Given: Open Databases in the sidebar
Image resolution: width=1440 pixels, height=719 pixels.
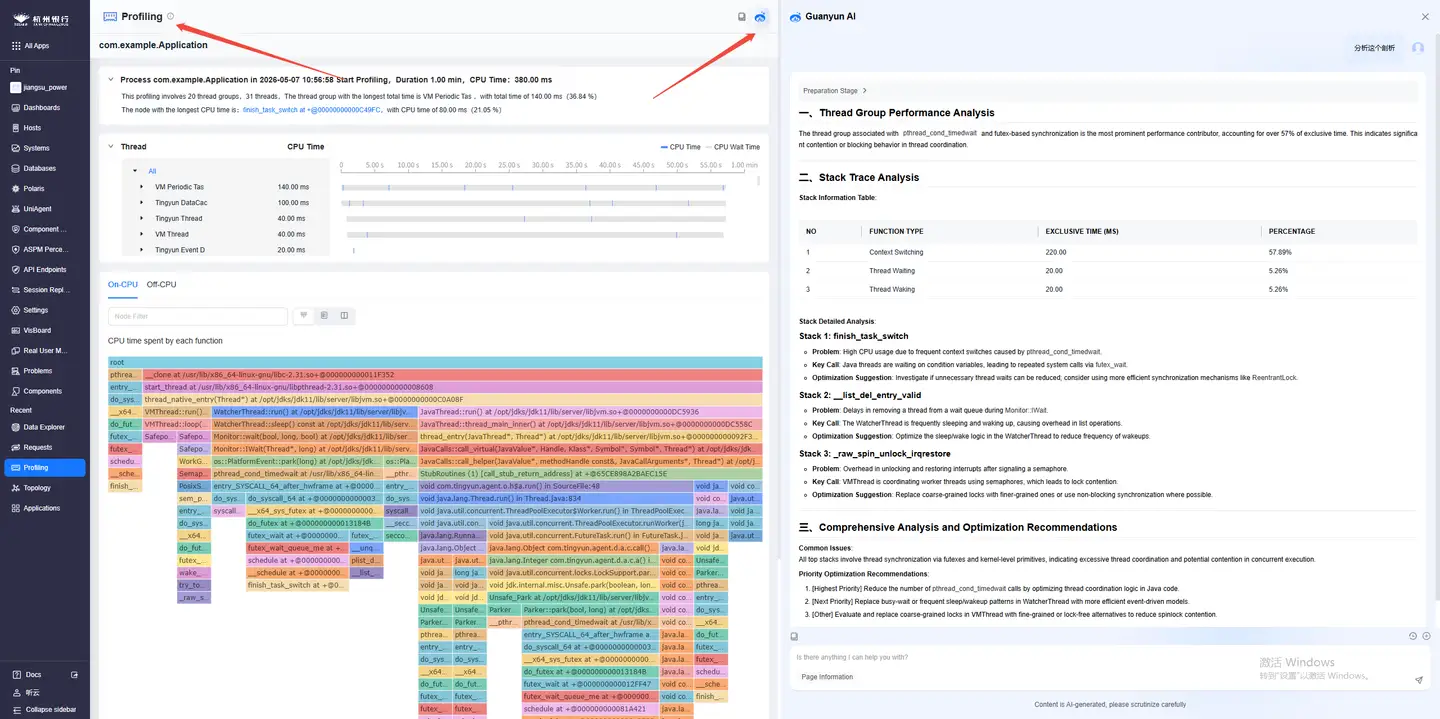Looking at the screenshot, I should pyautogui.click(x=40, y=168).
